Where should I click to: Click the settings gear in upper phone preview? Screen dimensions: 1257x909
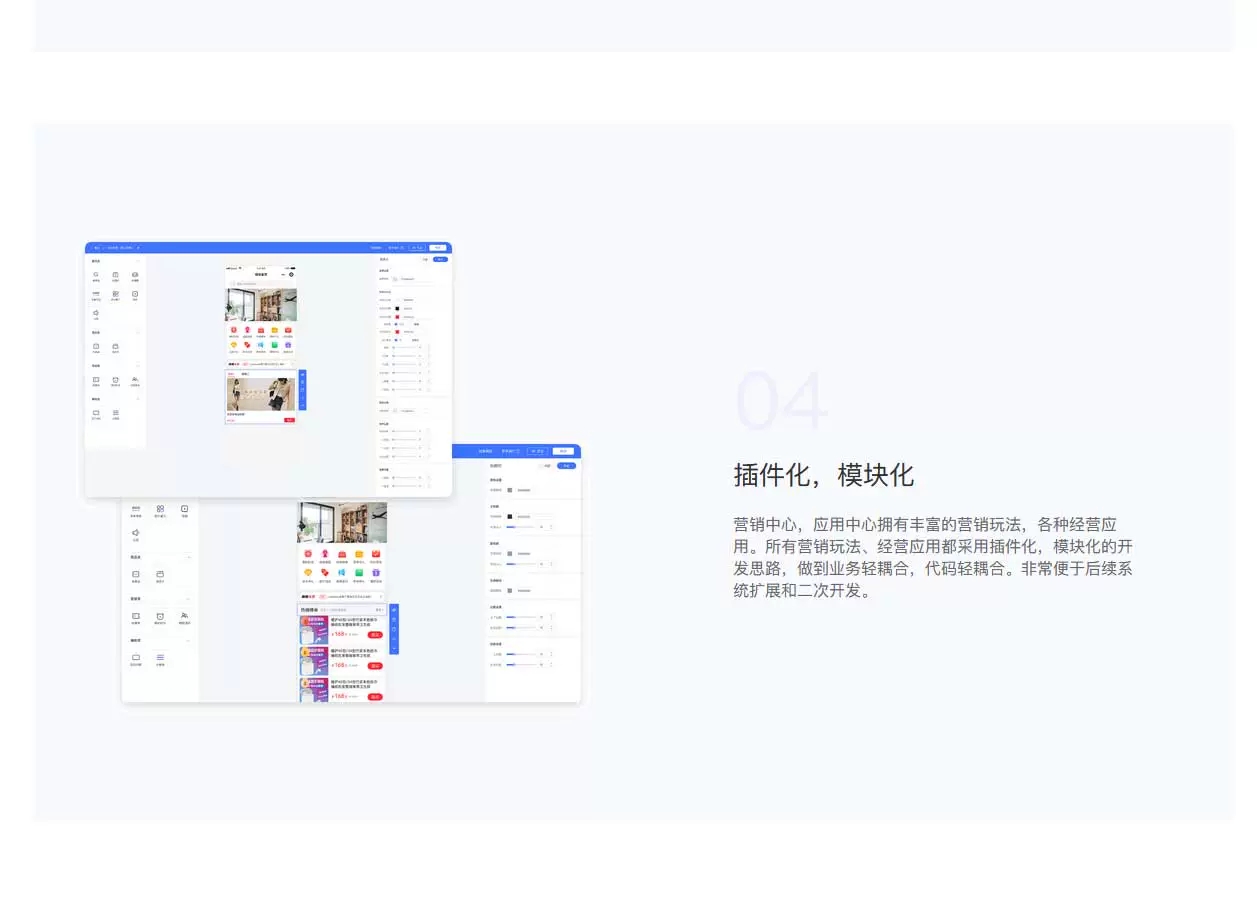[x=292, y=274]
